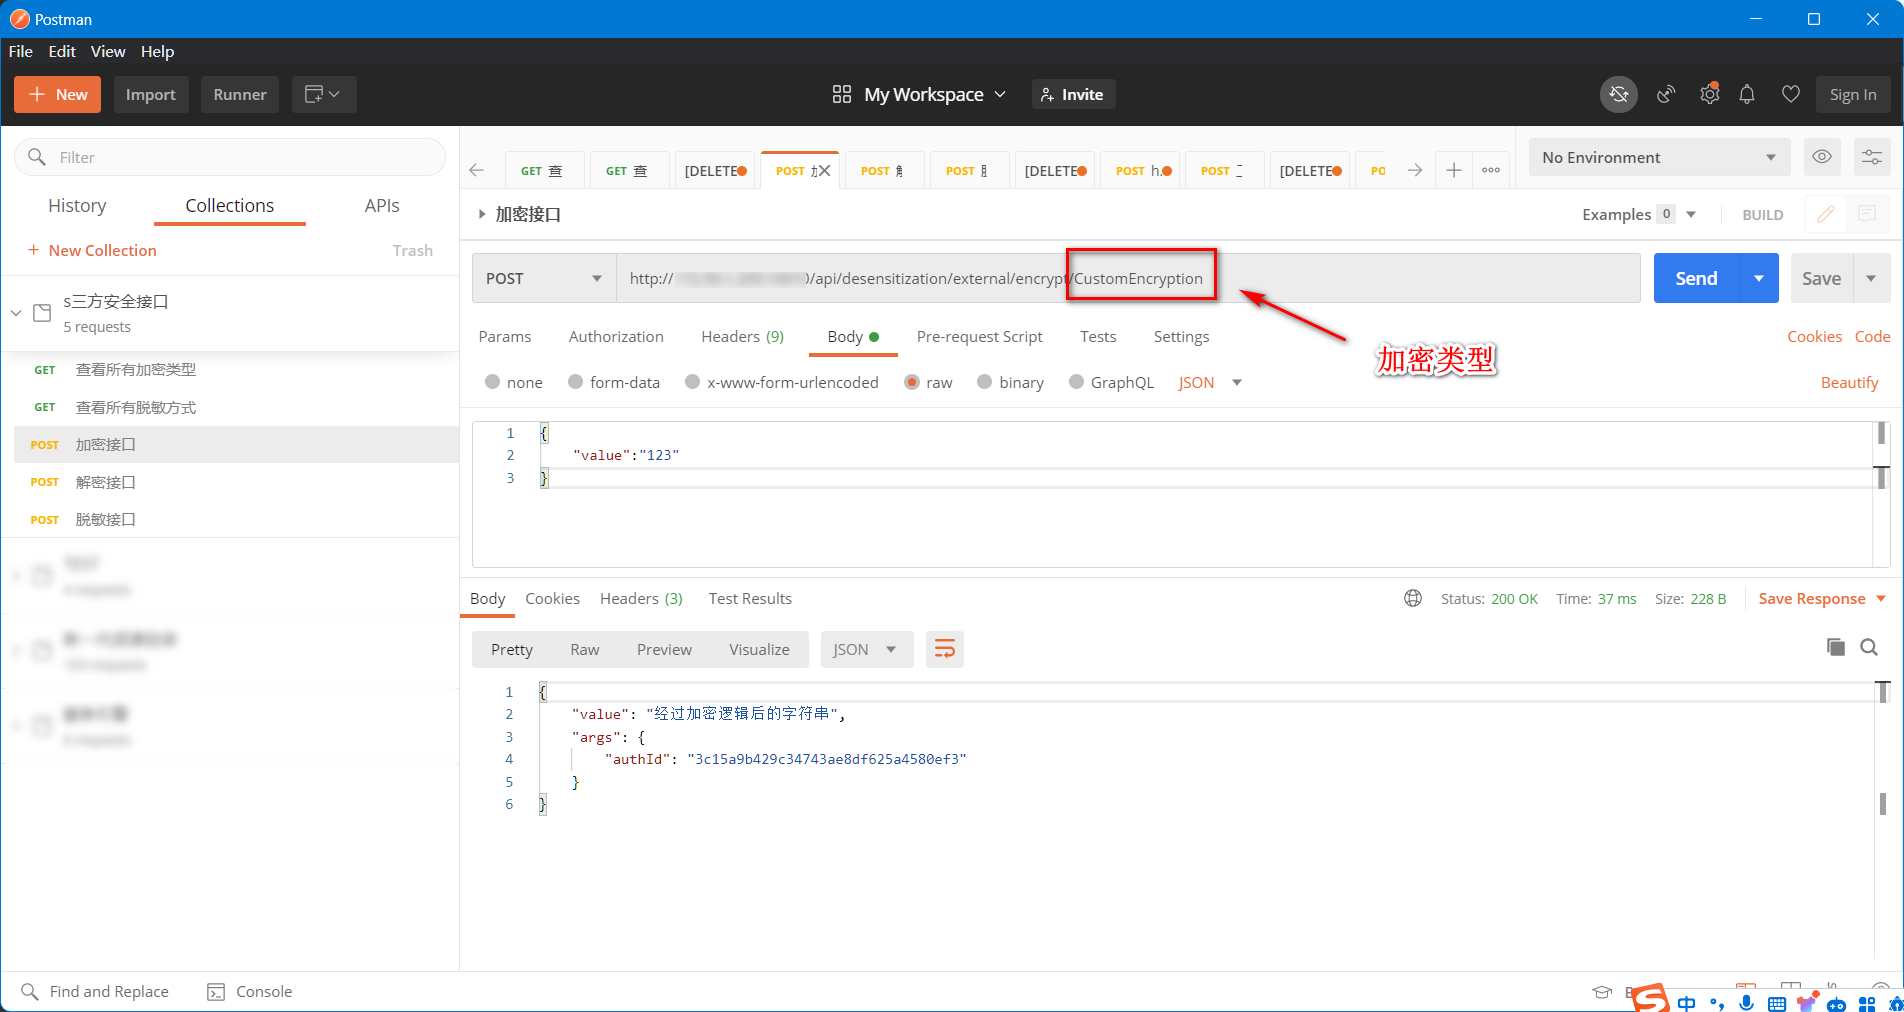Click the Beautify link

(1849, 382)
